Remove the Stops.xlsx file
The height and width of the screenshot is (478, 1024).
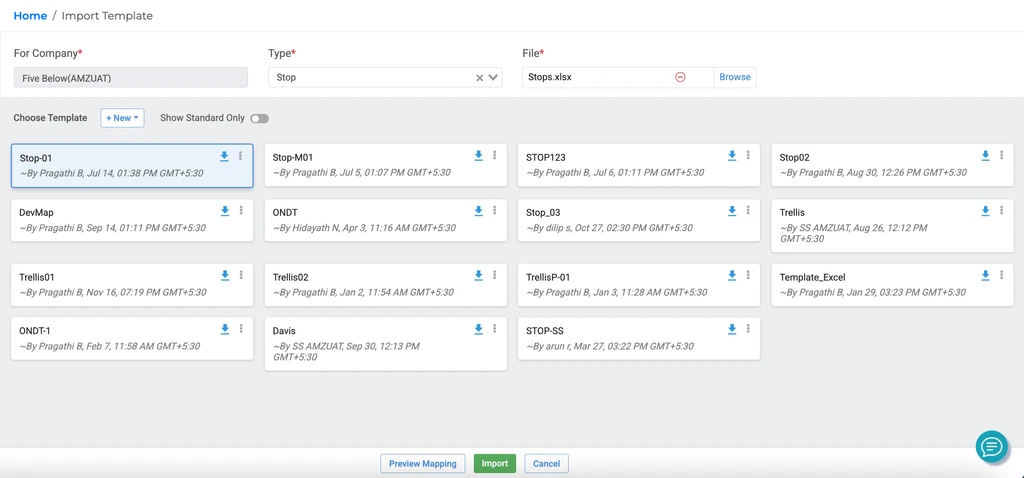click(680, 77)
